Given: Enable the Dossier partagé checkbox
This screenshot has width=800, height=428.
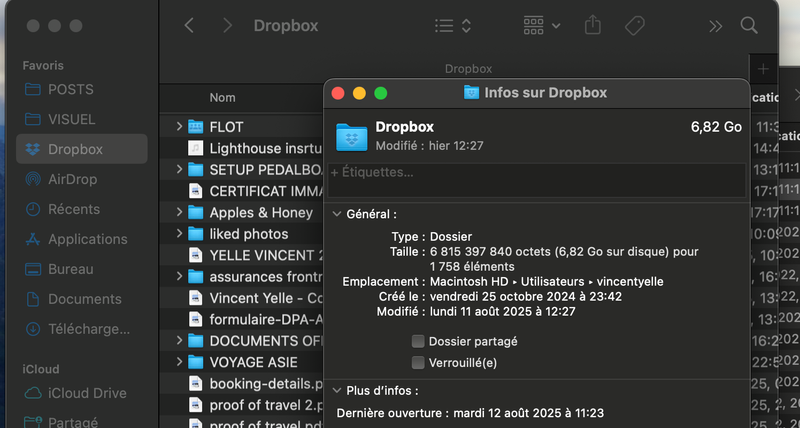Looking at the screenshot, I should pyautogui.click(x=418, y=341).
